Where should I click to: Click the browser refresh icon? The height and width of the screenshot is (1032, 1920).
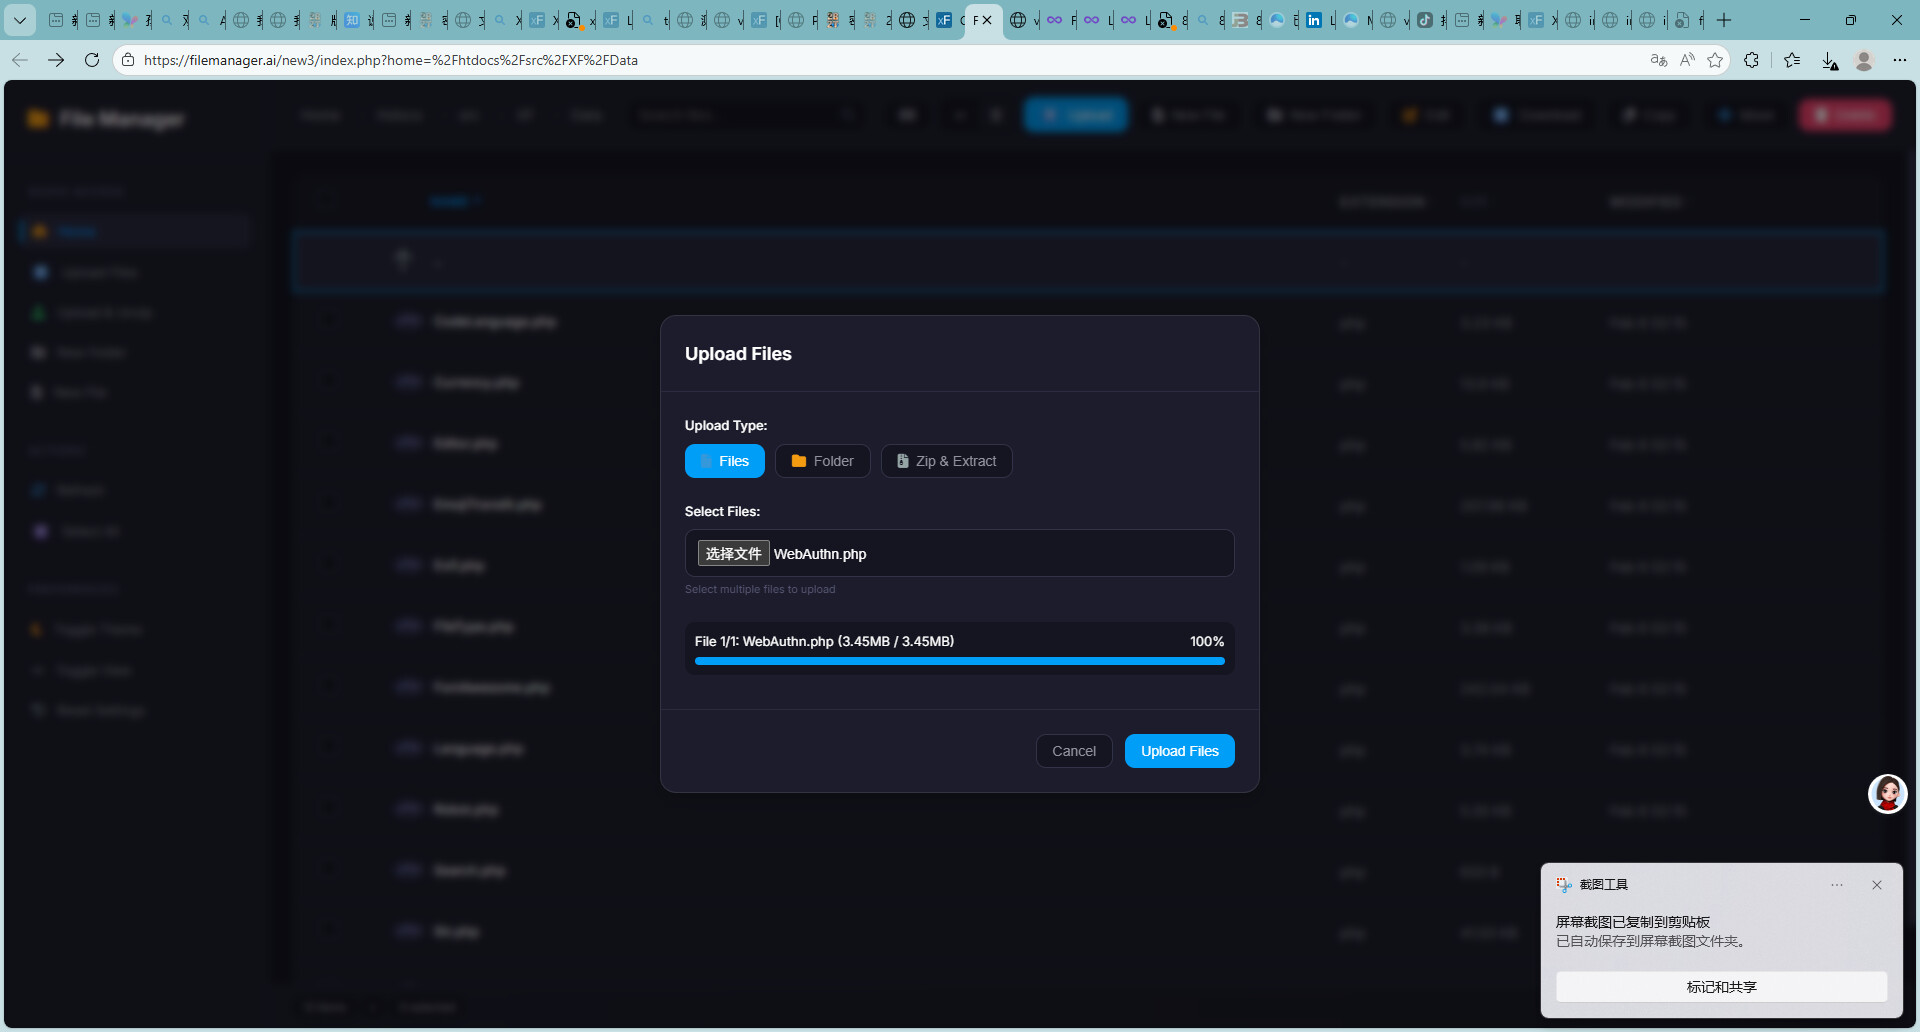pyautogui.click(x=92, y=60)
